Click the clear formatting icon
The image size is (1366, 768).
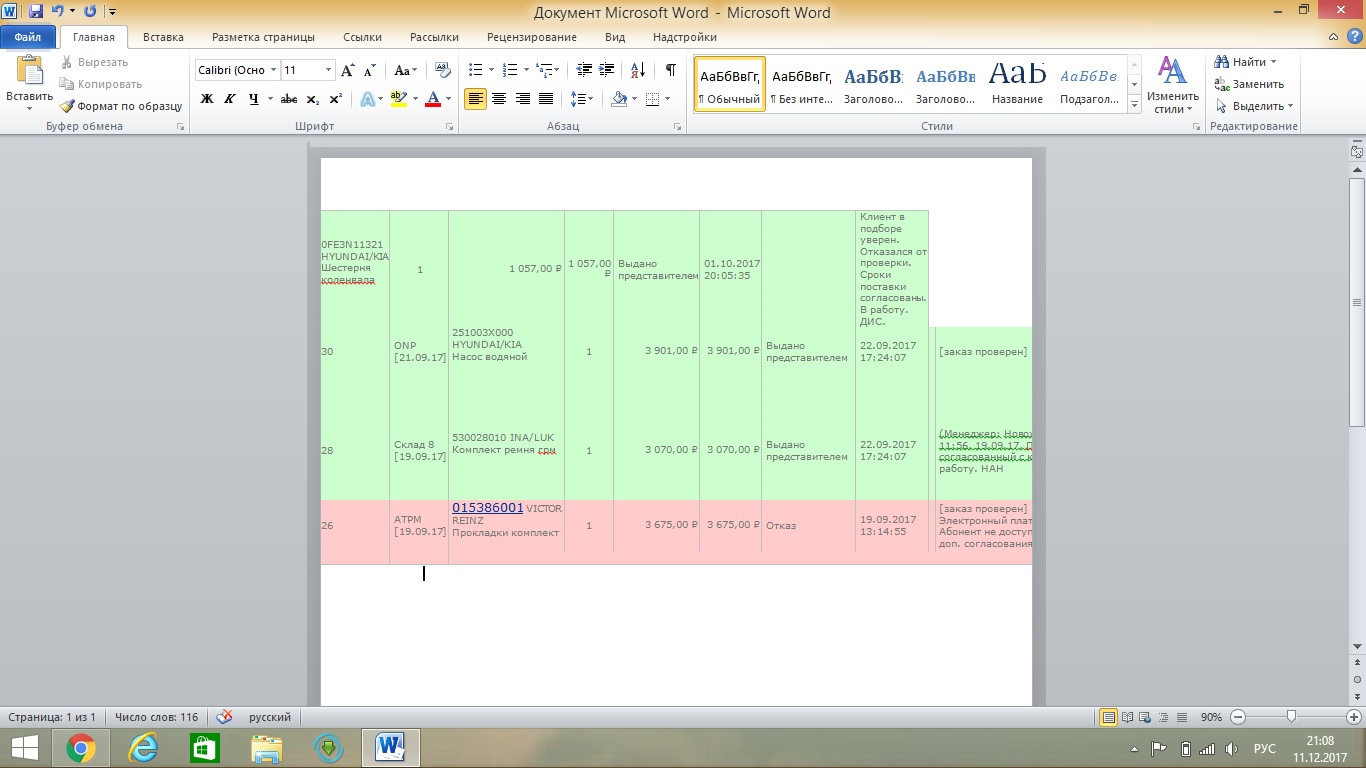click(x=445, y=71)
